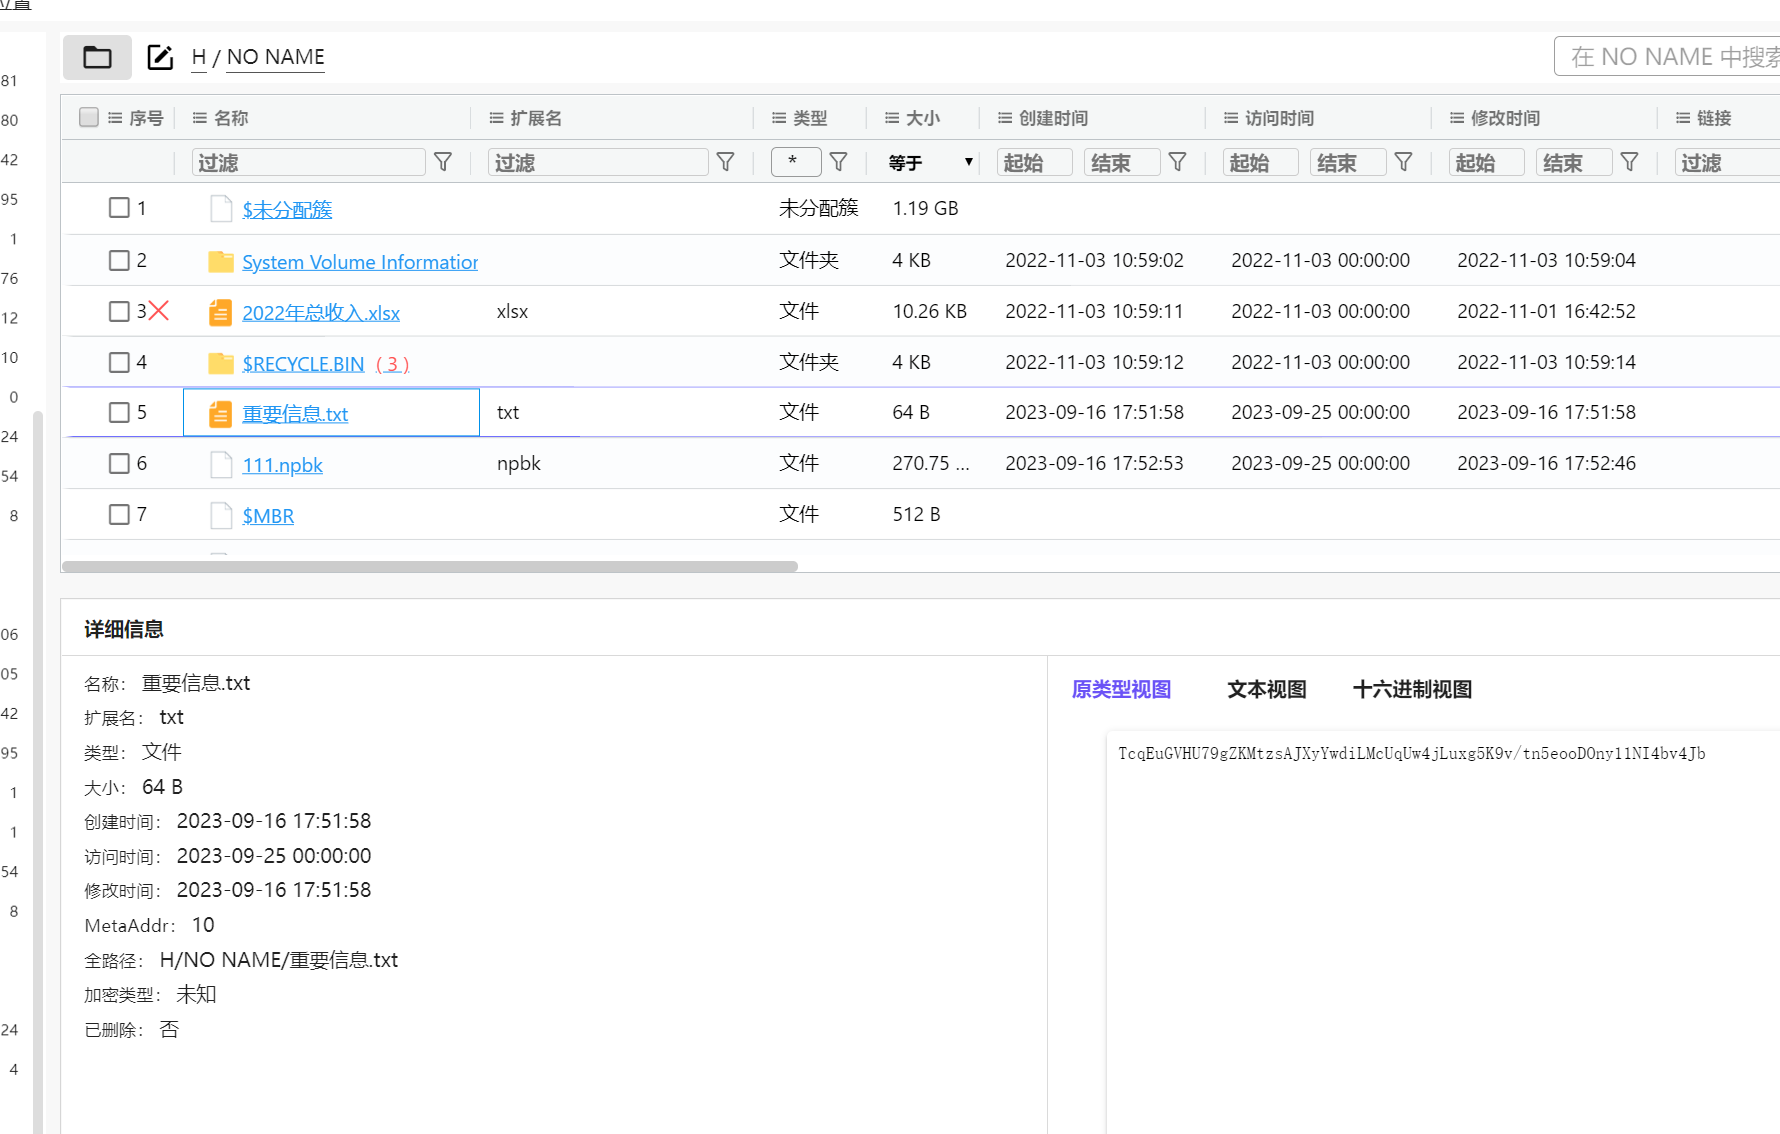The width and height of the screenshot is (1780, 1134).
Task: Click the search box 在 NO NAME 中搜索
Action: point(1668,56)
